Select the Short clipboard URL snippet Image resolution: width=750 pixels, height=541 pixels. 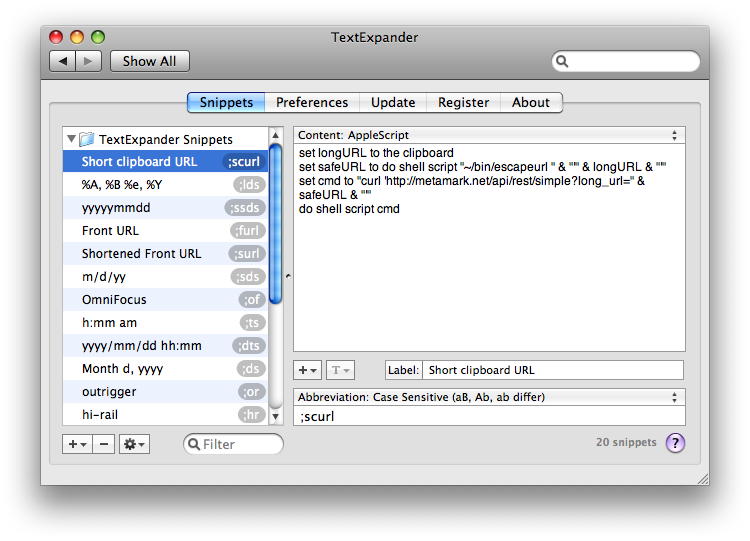click(x=165, y=162)
